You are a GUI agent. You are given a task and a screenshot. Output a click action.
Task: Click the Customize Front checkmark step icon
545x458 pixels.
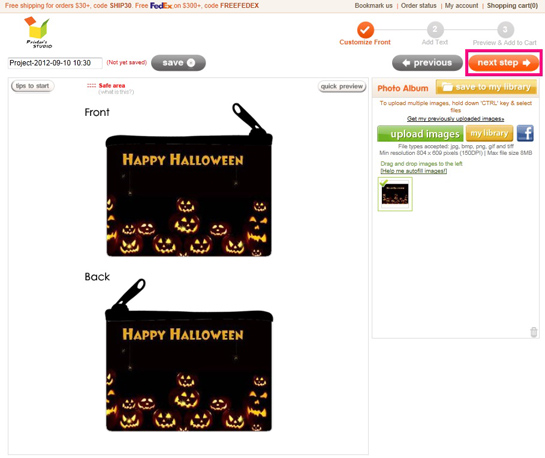365,30
